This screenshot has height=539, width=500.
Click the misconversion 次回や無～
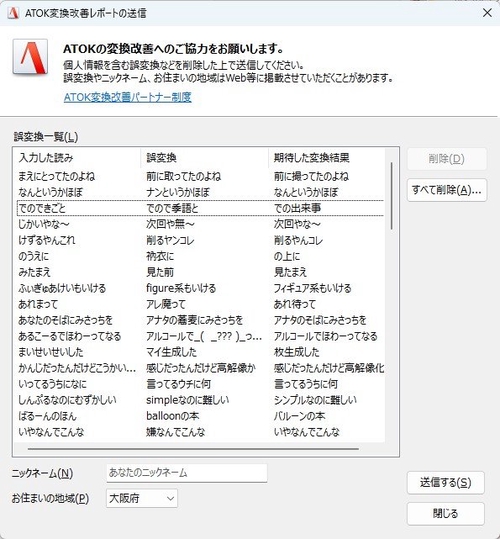(170, 224)
